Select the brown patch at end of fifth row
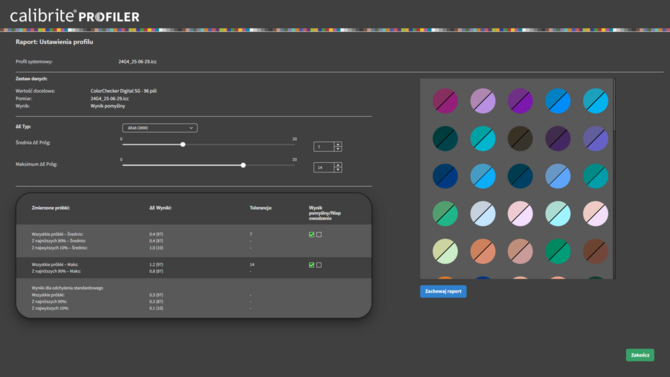670x377 pixels. pyautogui.click(x=596, y=251)
